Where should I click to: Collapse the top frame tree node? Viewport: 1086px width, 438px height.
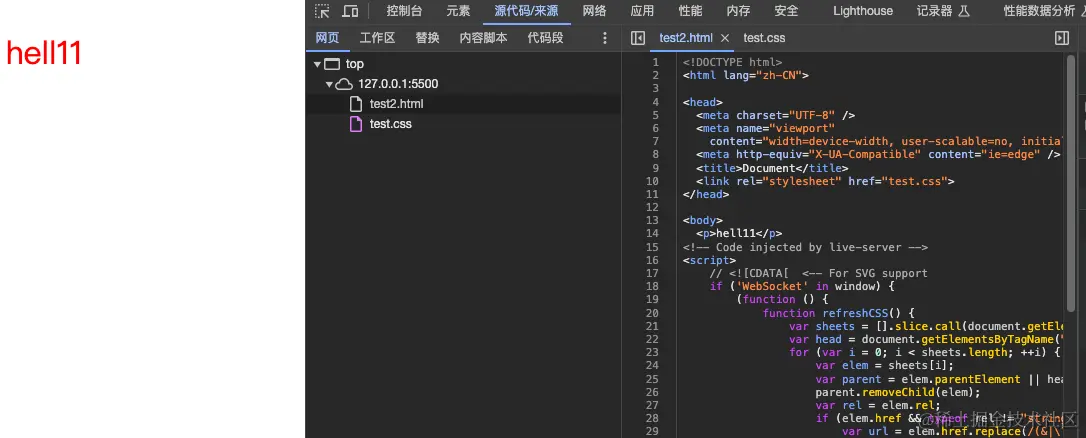point(317,64)
